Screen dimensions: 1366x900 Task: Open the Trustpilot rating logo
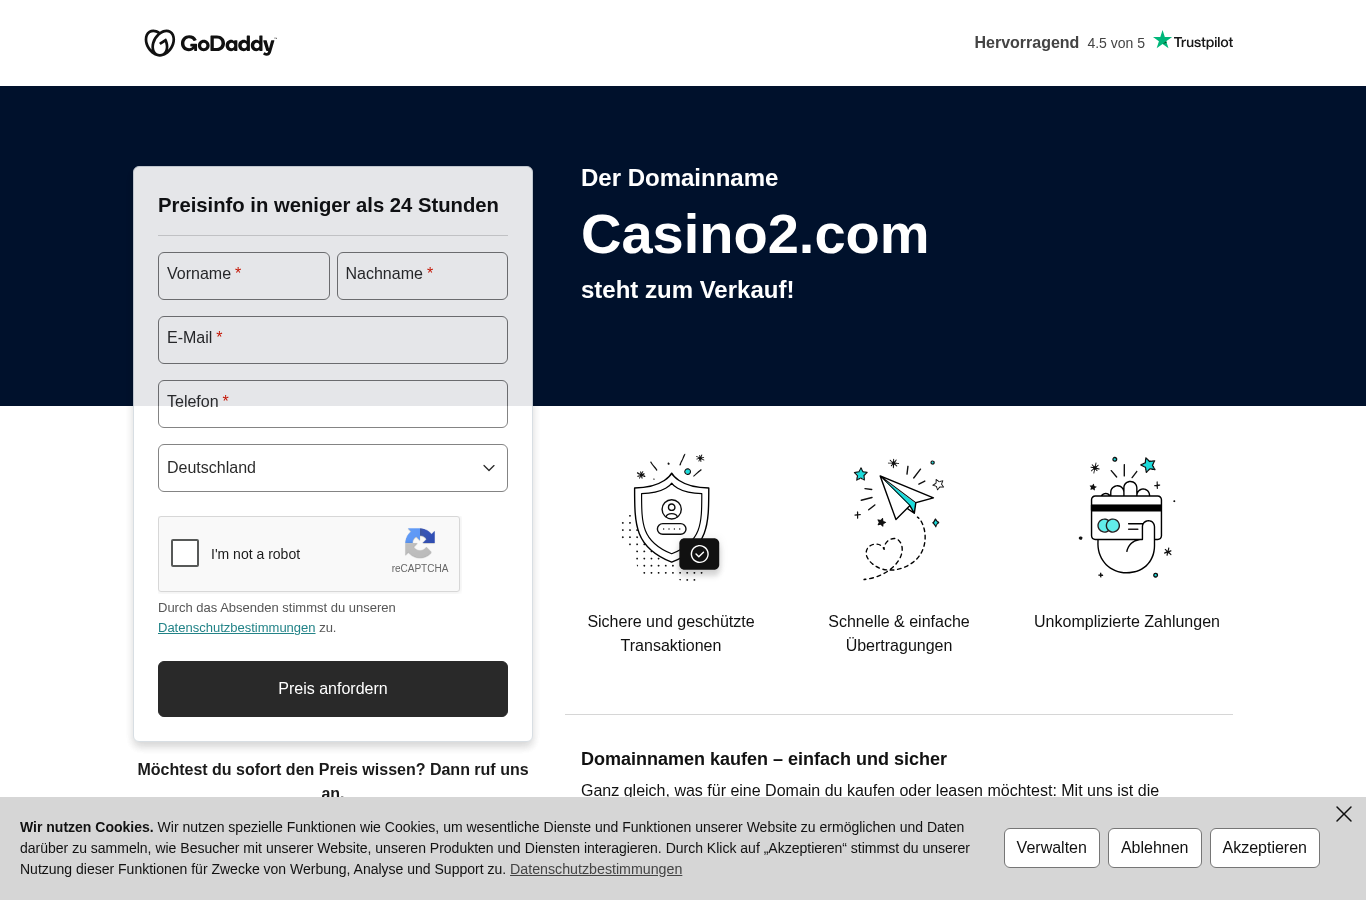tap(1193, 41)
